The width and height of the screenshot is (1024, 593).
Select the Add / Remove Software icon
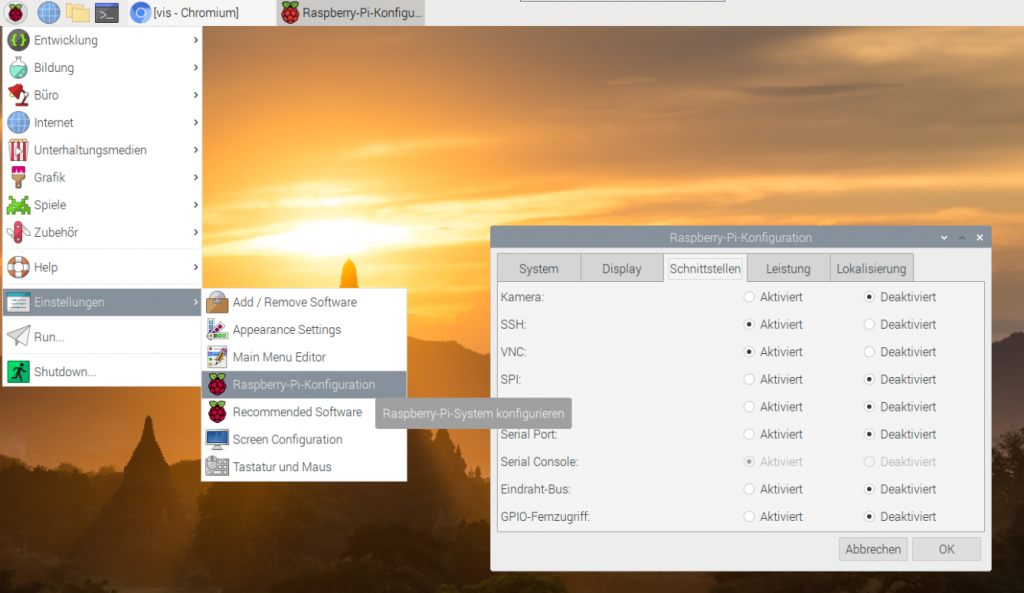coord(216,302)
